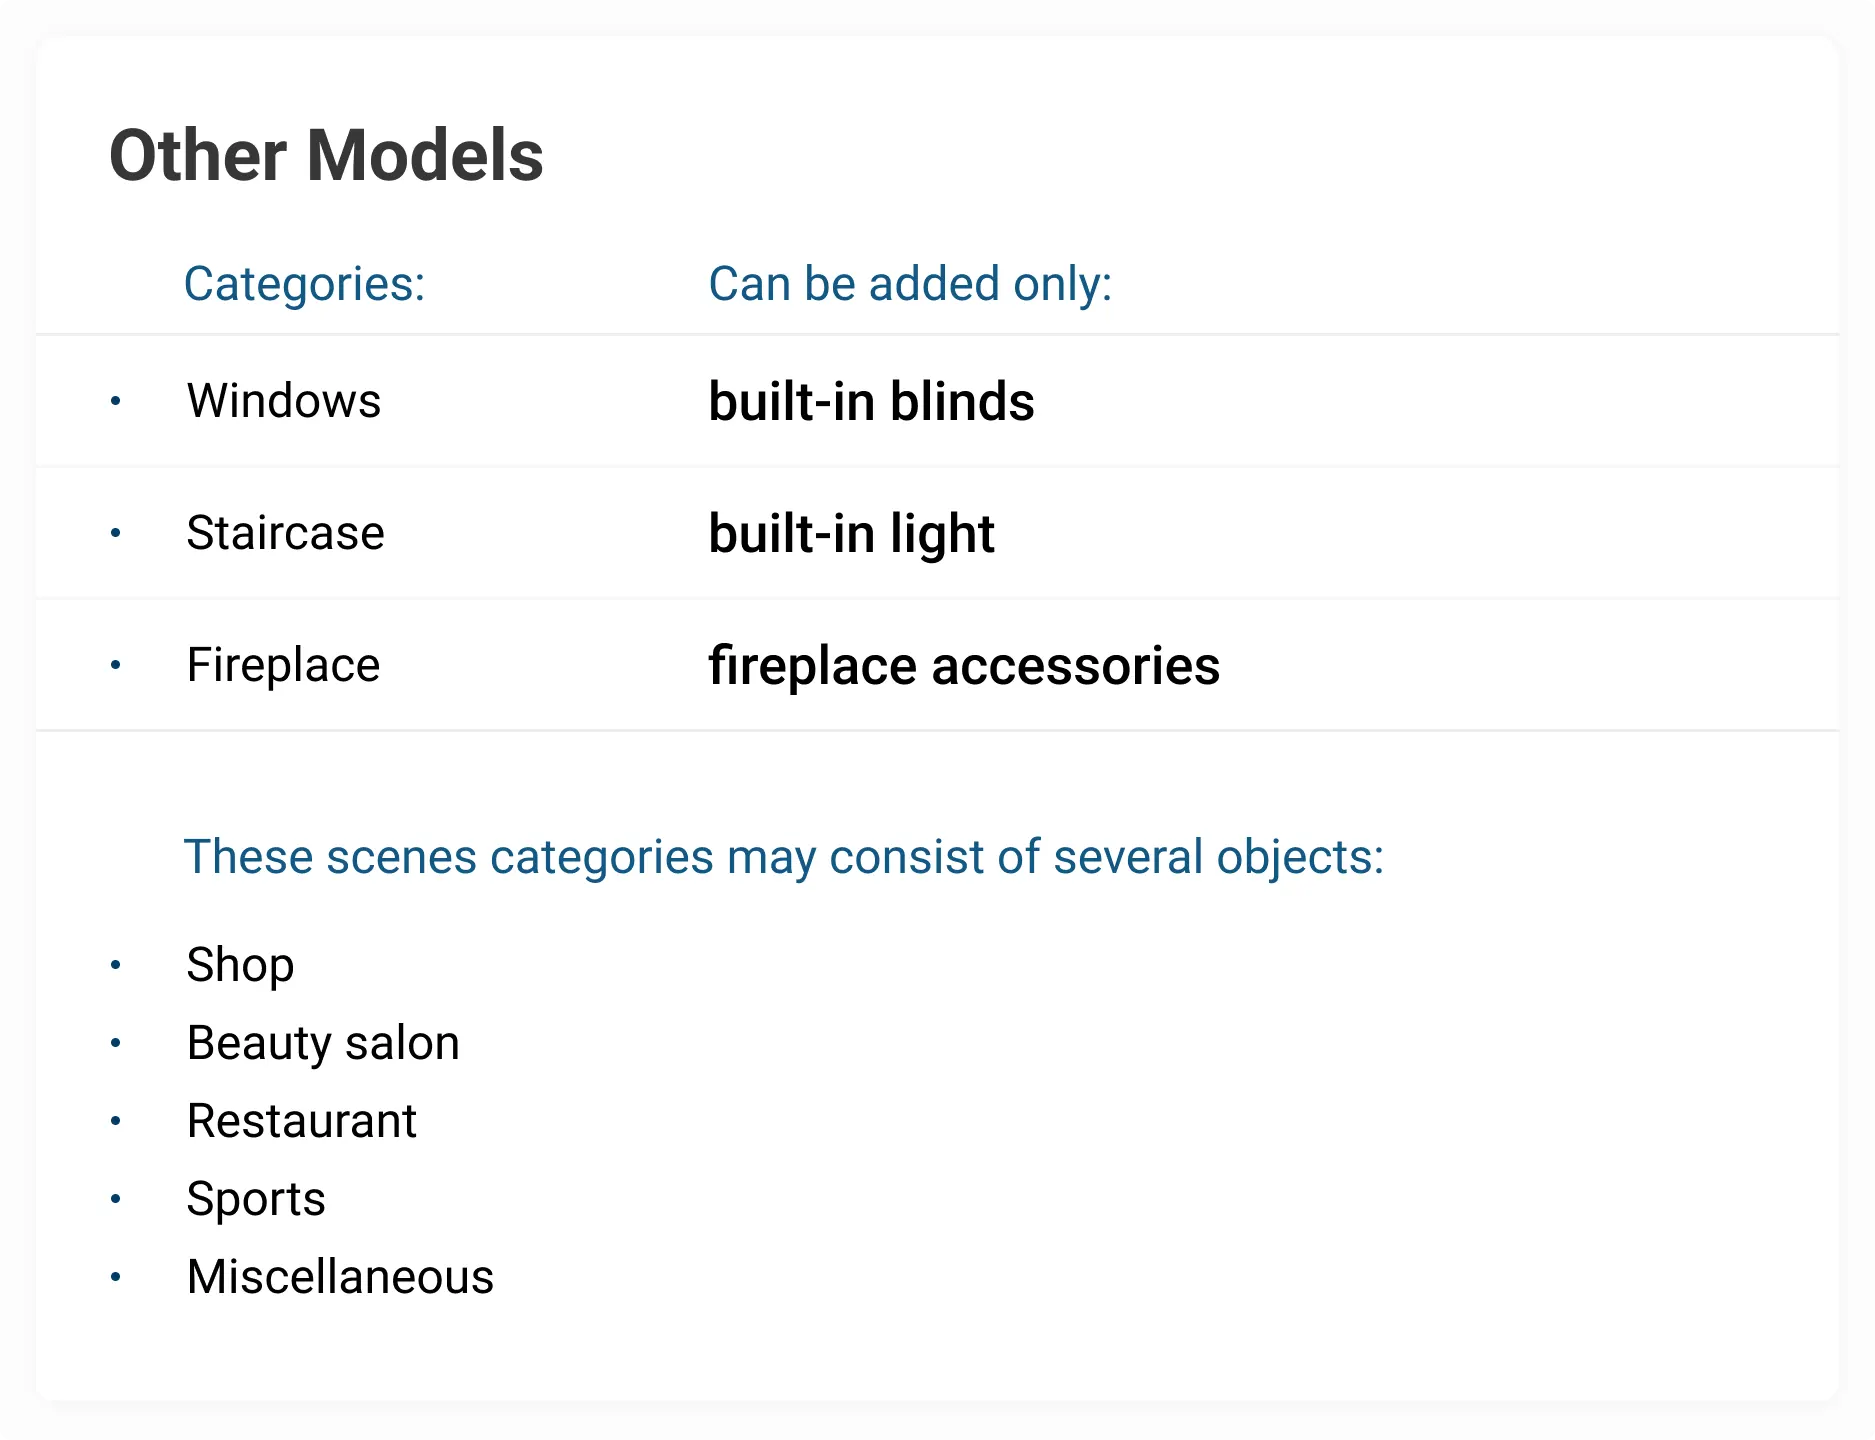Viewport: 1875px width, 1440px height.
Task: Click the 'Can be added only' header
Action: coord(910,284)
